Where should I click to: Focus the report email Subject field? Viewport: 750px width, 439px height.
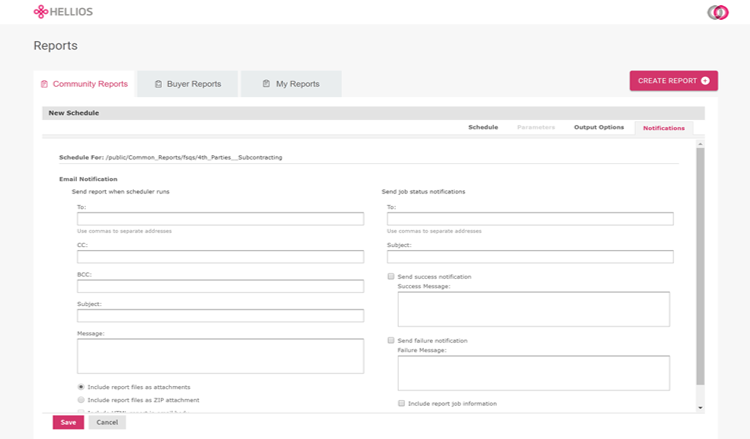tap(221, 316)
